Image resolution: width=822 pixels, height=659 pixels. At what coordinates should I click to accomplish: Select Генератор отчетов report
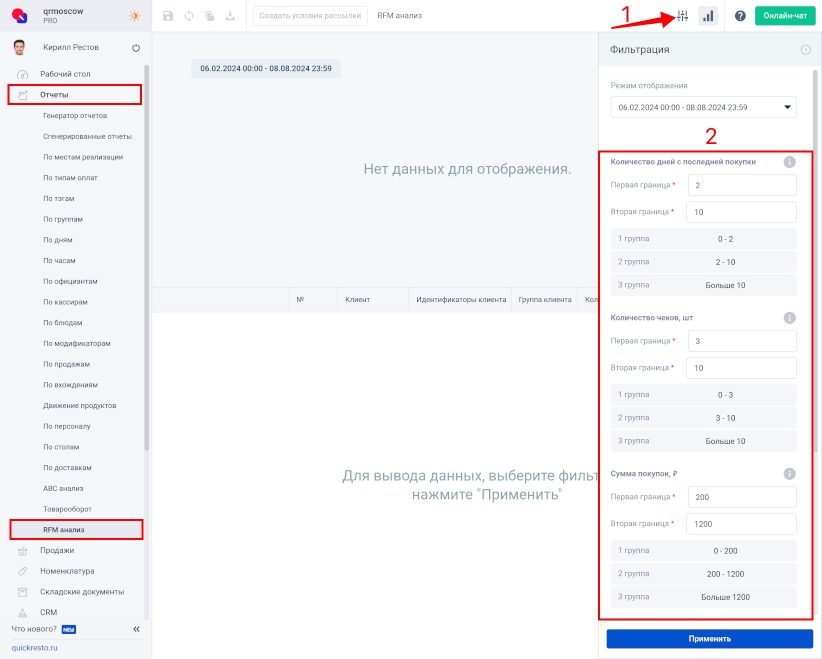tap(75, 115)
